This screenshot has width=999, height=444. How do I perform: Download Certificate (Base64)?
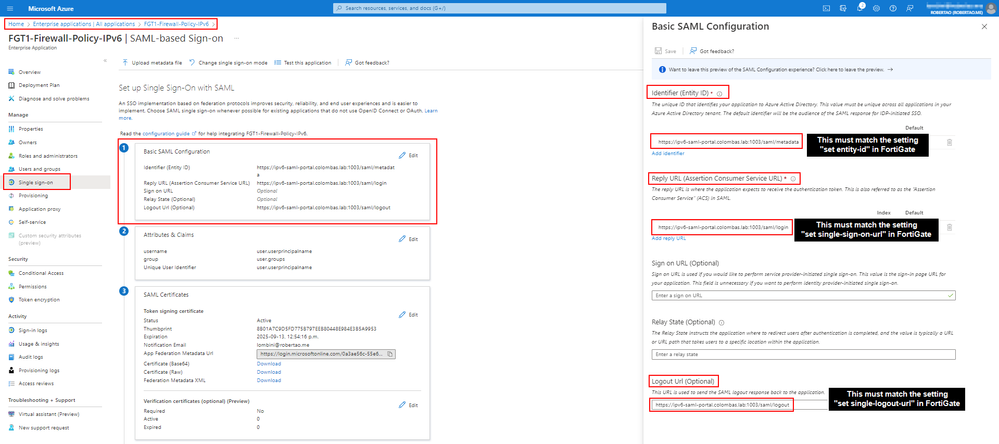point(269,364)
